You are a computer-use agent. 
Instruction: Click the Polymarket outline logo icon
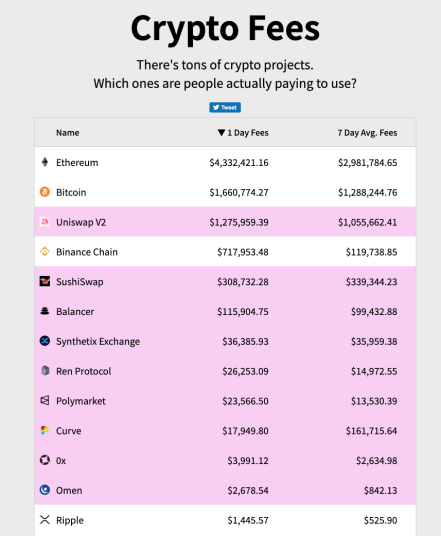tap(45, 400)
